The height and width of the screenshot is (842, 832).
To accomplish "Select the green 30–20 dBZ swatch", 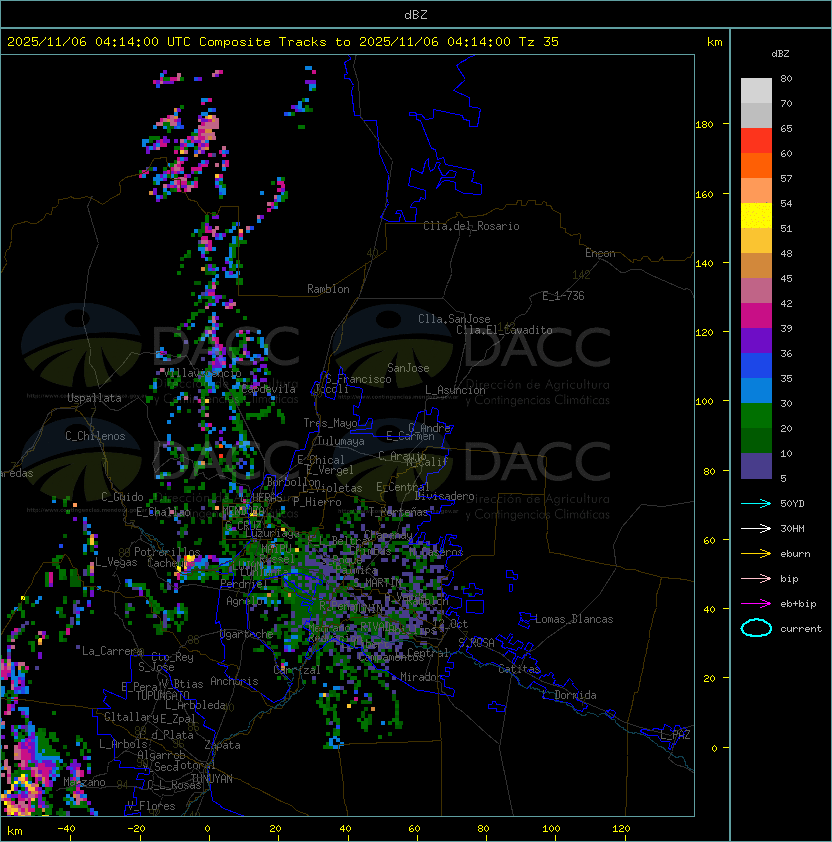I will (756, 416).
